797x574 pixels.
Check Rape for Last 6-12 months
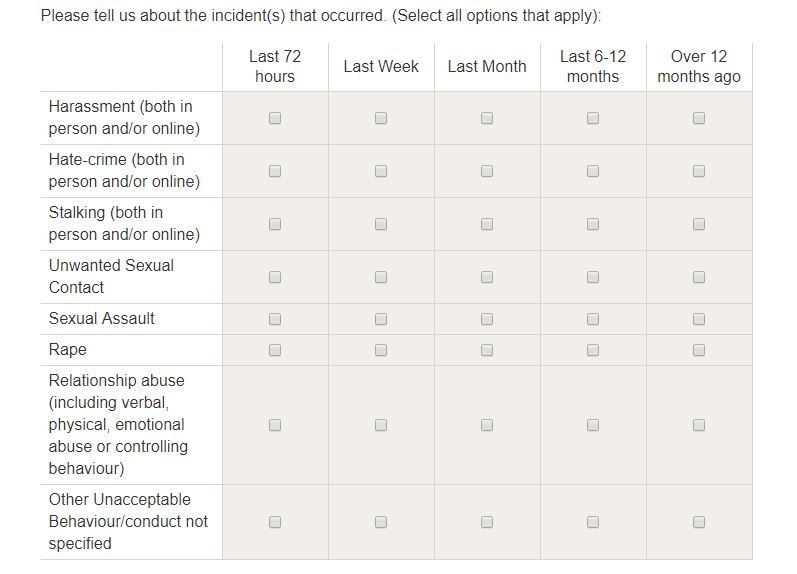[x=593, y=350]
